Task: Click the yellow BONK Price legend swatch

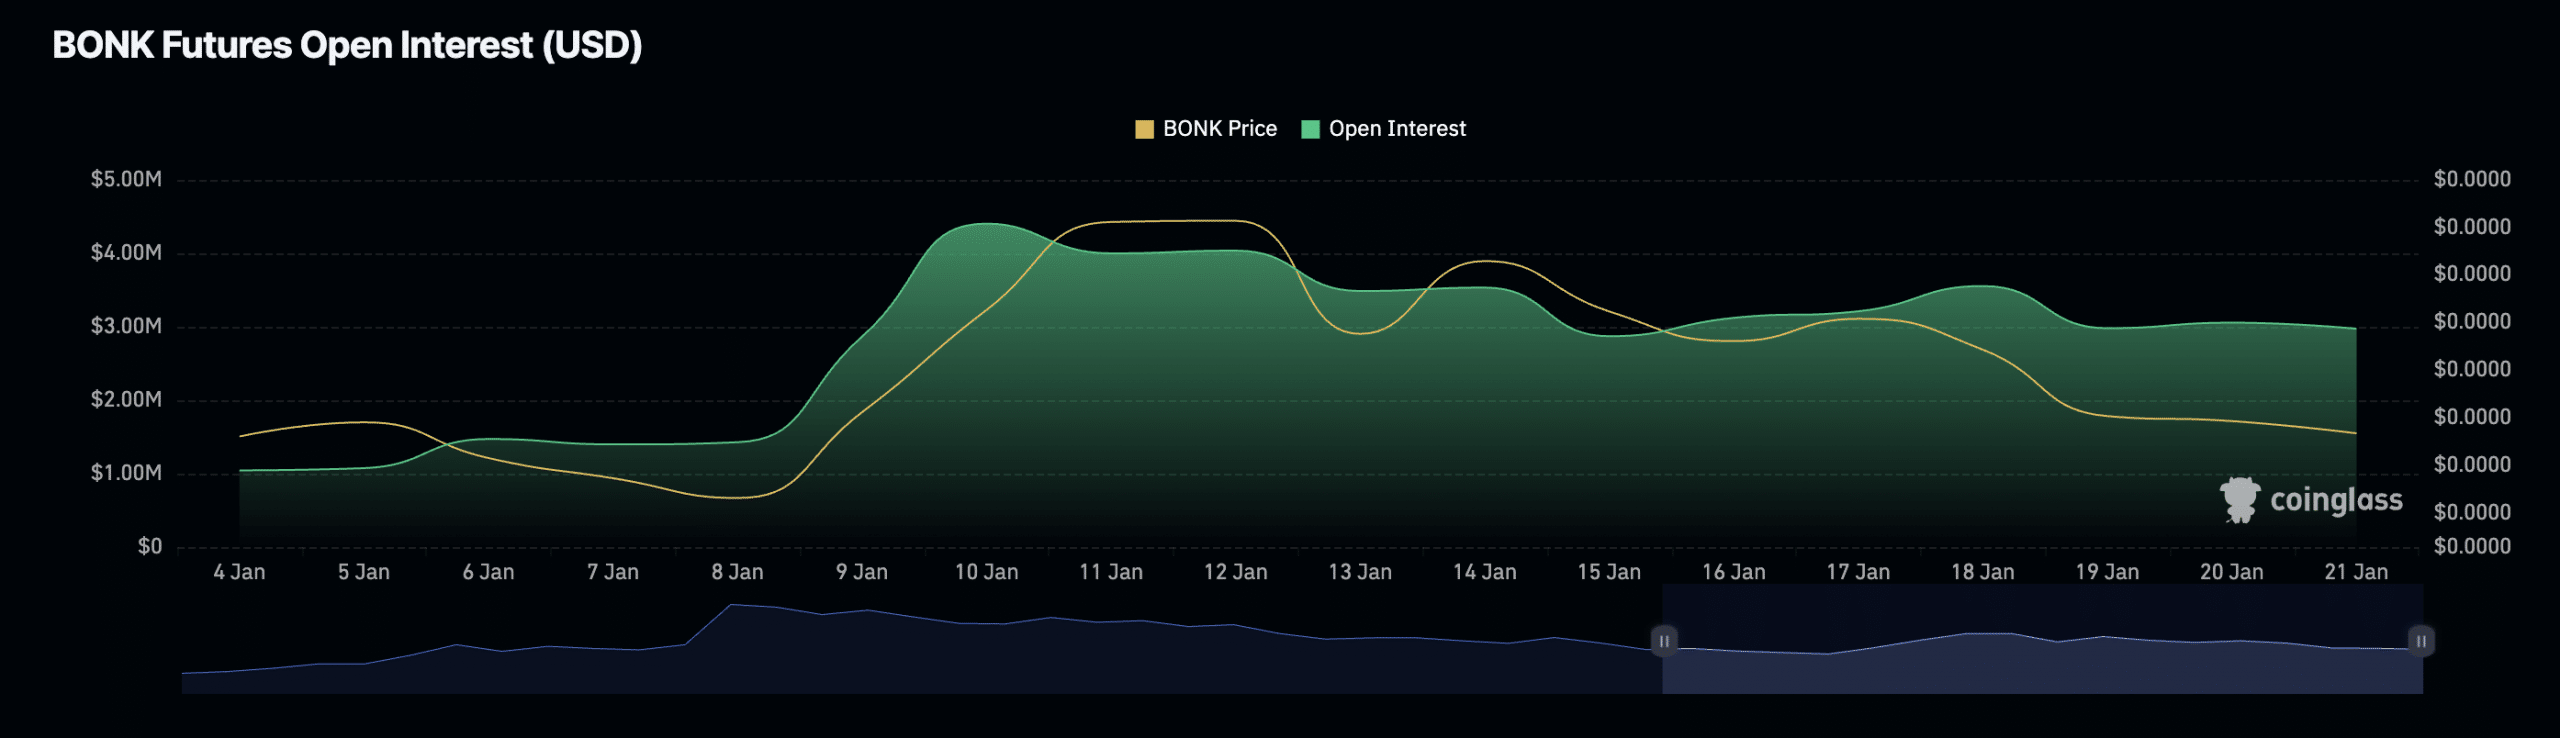Action: point(1145,129)
